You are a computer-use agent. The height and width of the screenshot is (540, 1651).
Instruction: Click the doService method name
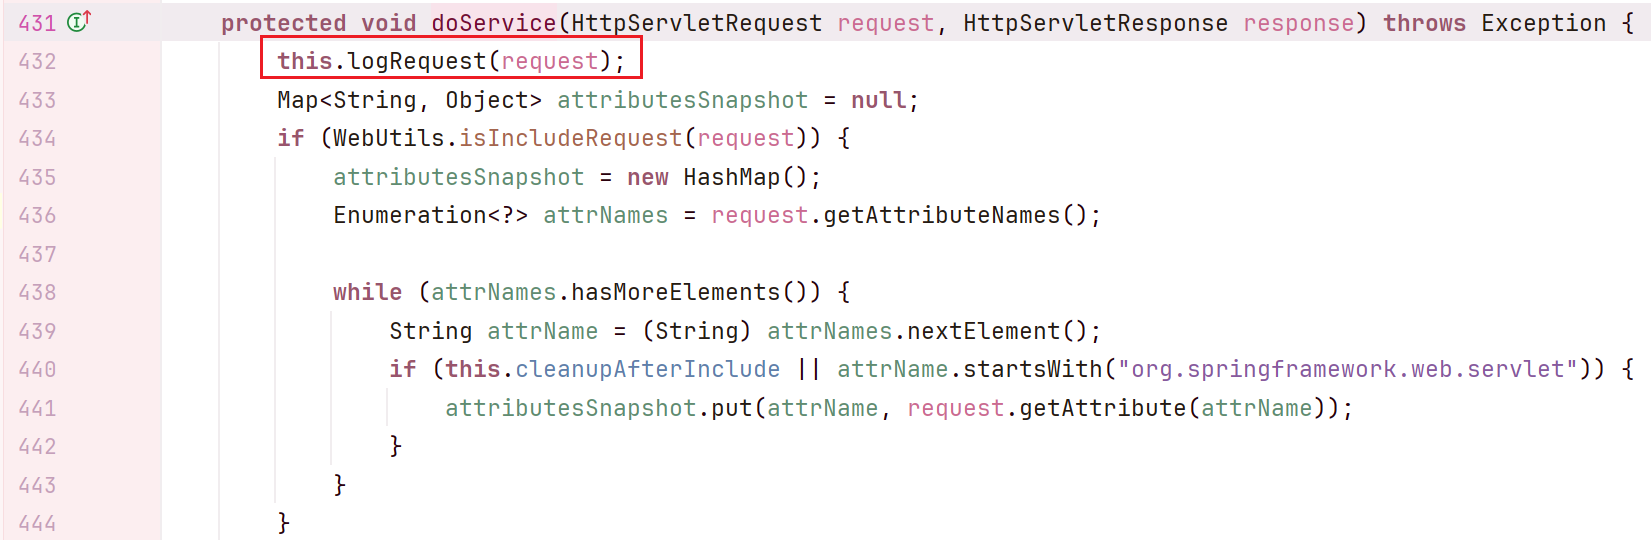click(493, 23)
